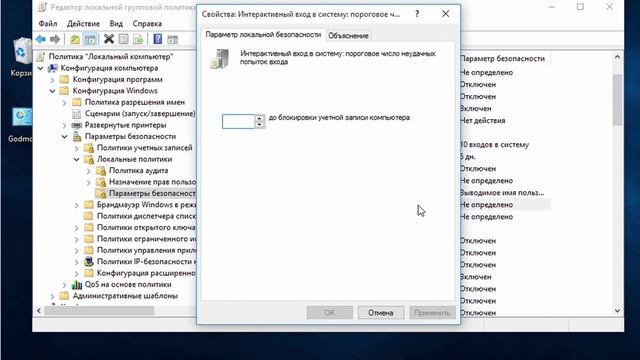This screenshot has height=360, width=640.
Task: Expand the Политики учетных записей node
Action: click(x=77, y=148)
